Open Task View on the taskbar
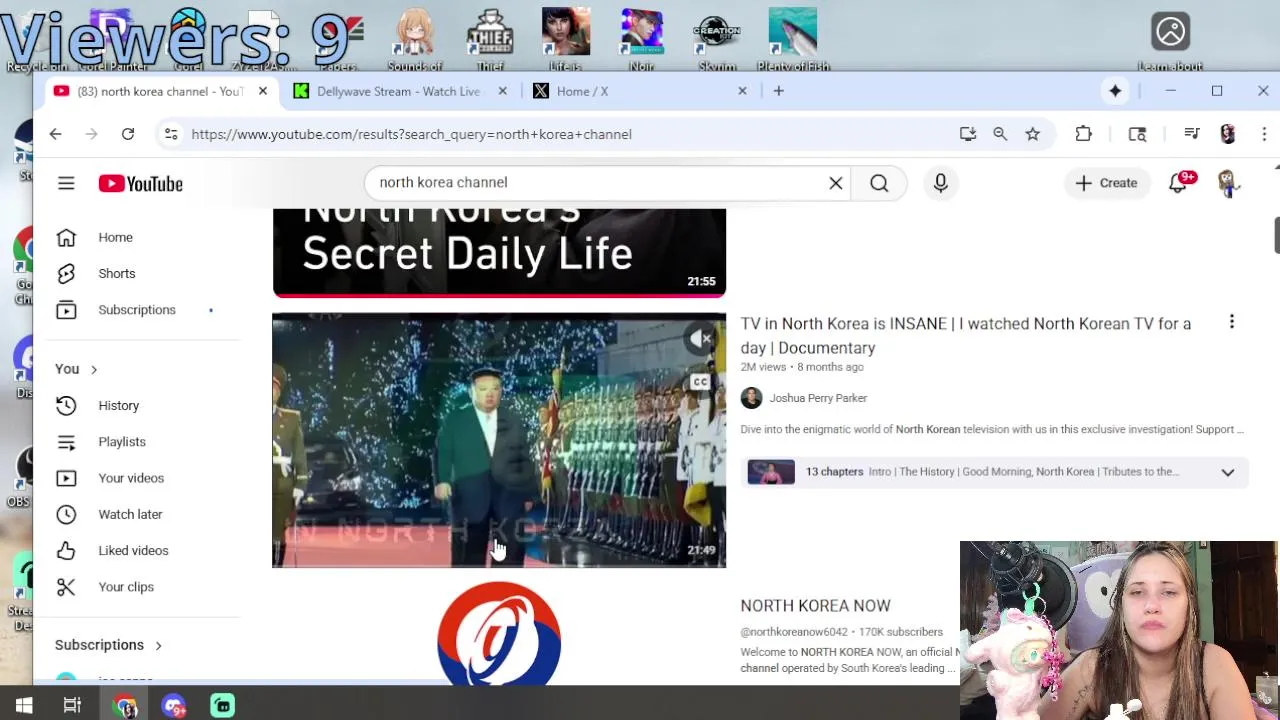1280x720 pixels. (x=72, y=706)
